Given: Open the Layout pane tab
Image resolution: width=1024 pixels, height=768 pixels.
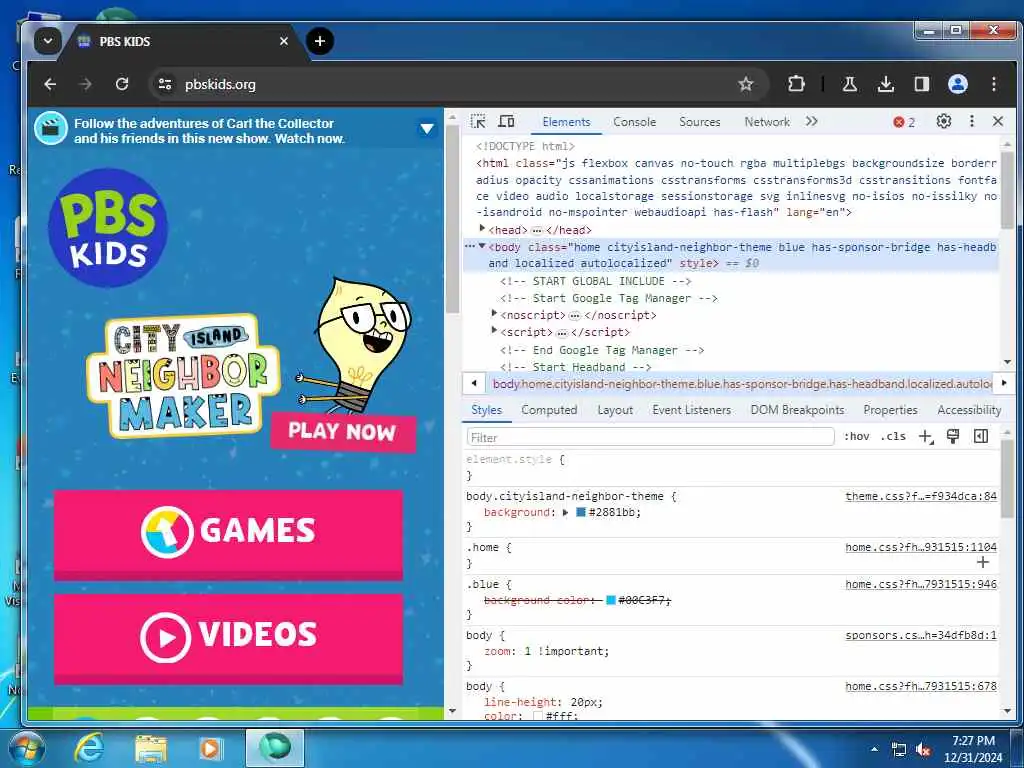Looking at the screenshot, I should [615, 410].
